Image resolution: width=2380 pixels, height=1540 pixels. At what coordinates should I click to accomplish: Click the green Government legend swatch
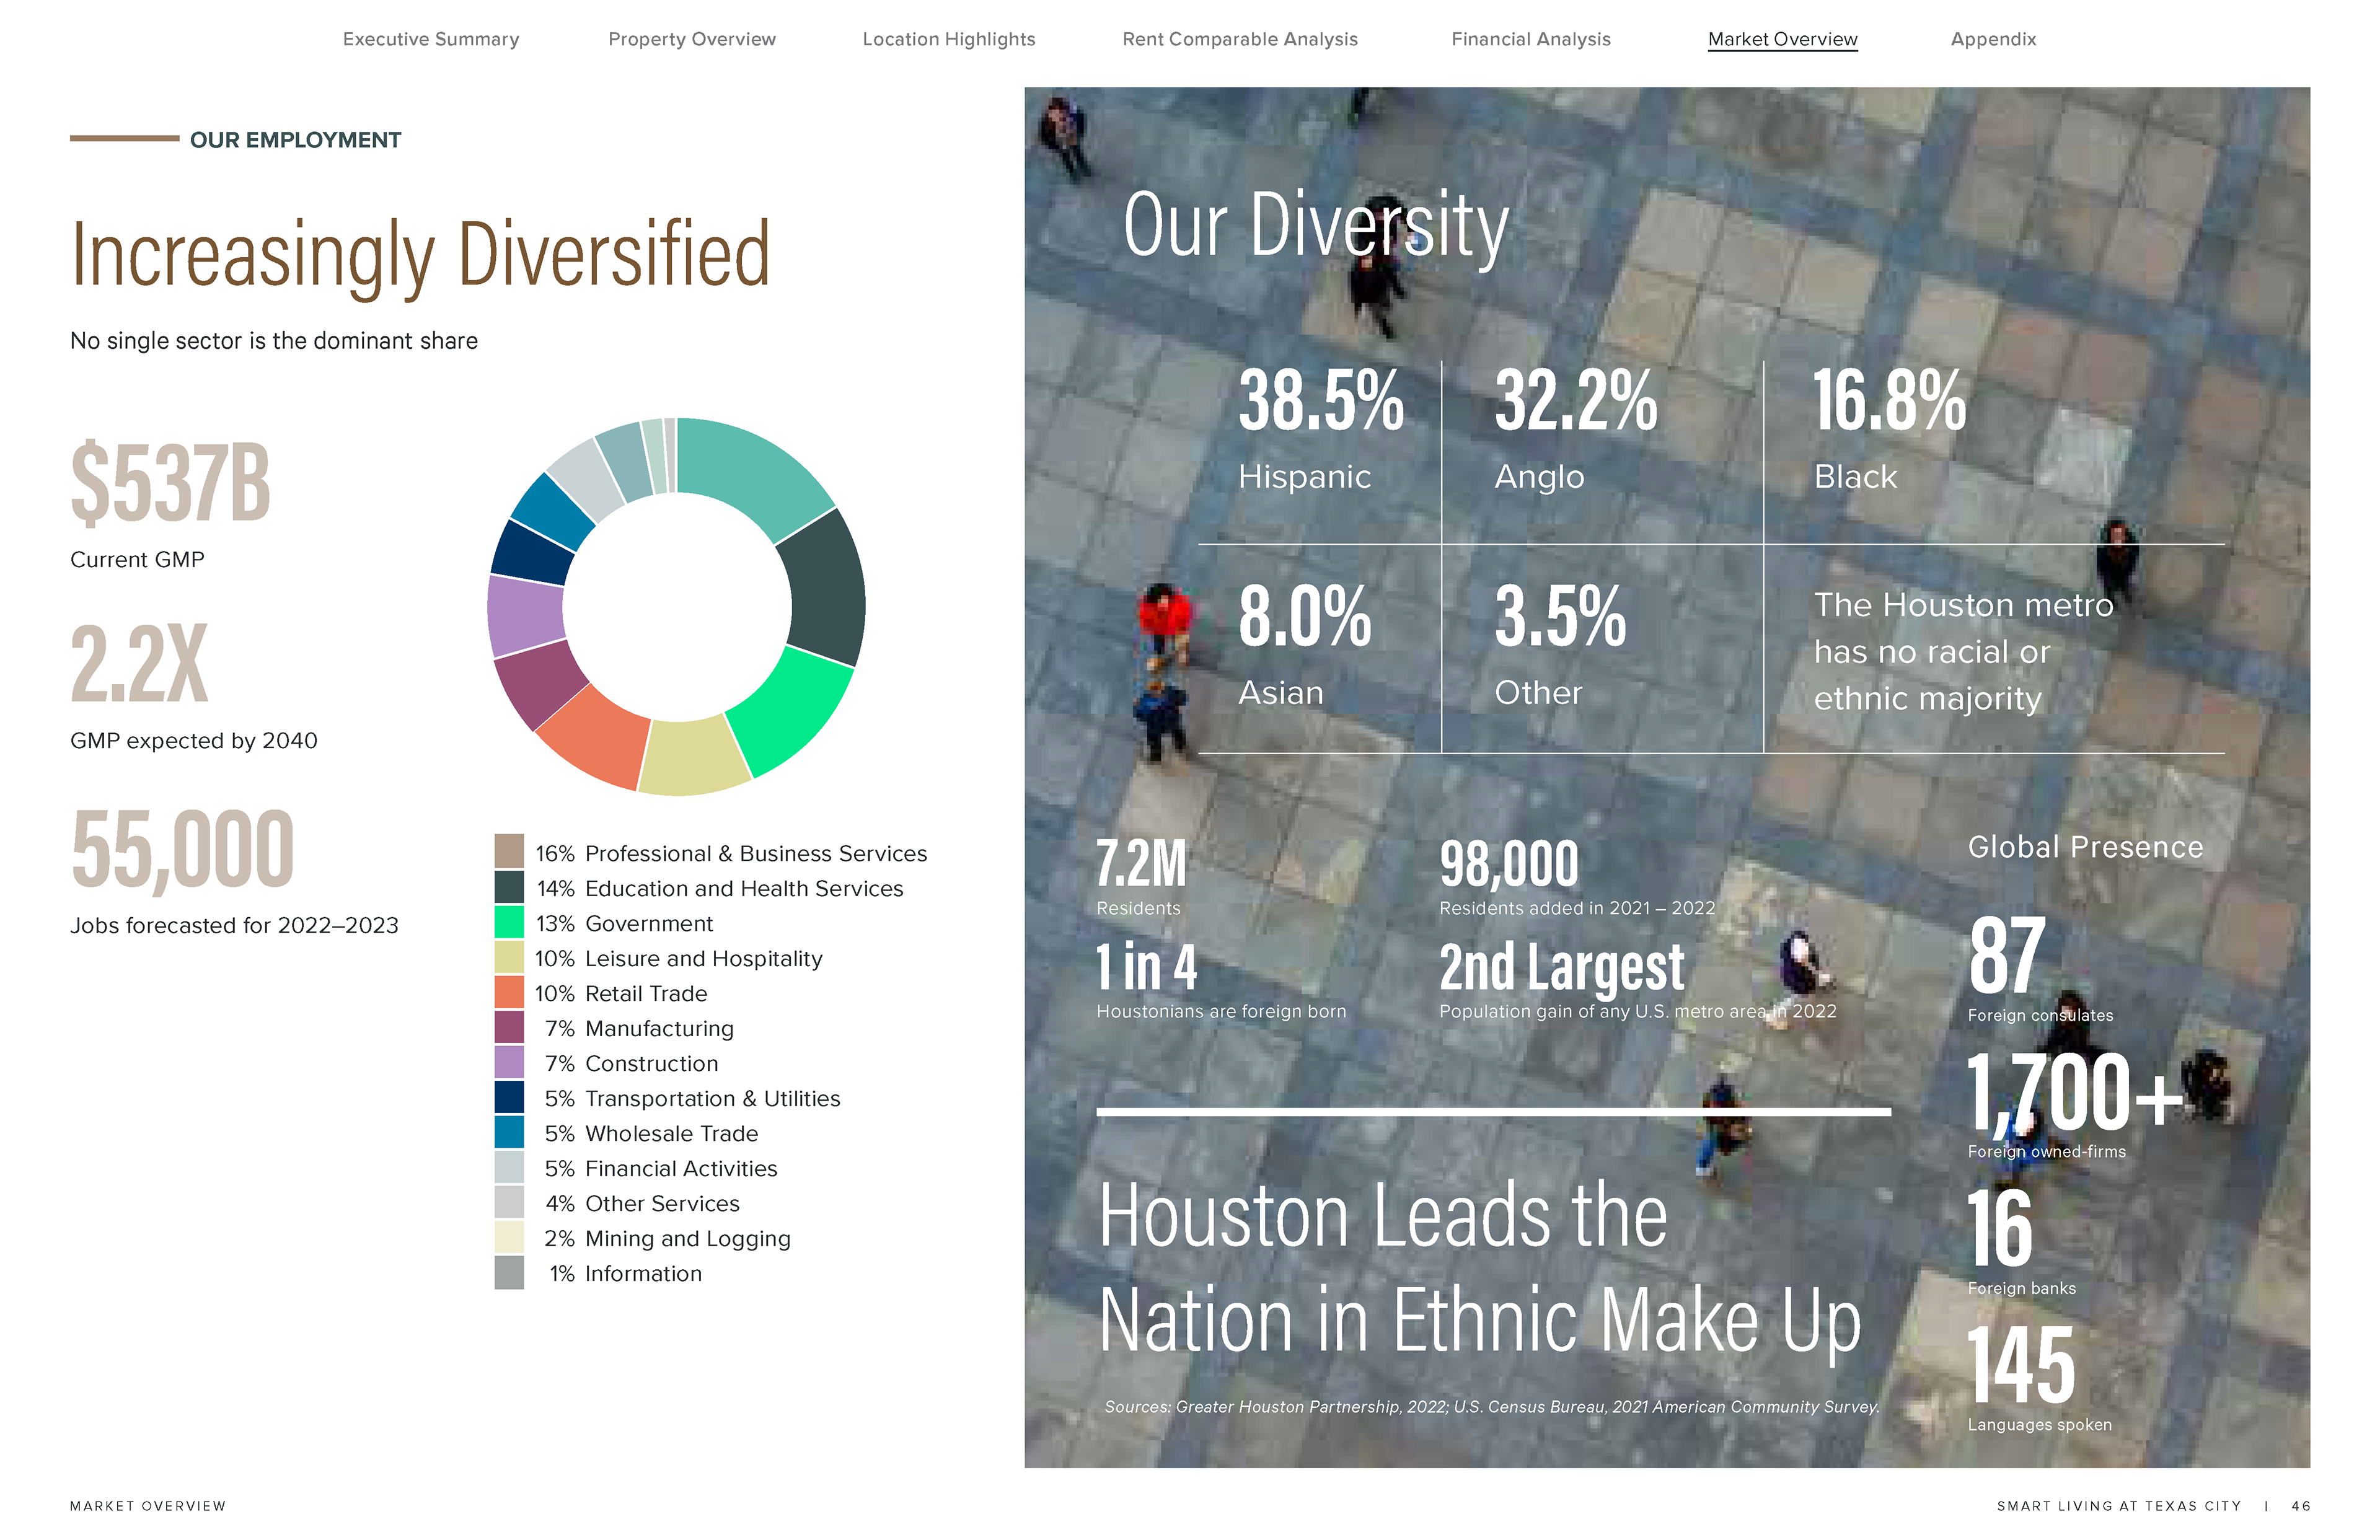click(509, 922)
